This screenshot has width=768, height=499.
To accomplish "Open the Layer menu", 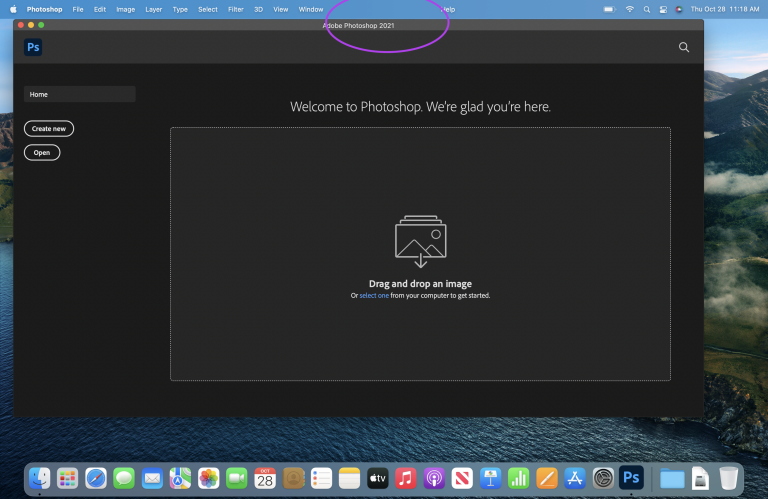I will tap(153, 9).
